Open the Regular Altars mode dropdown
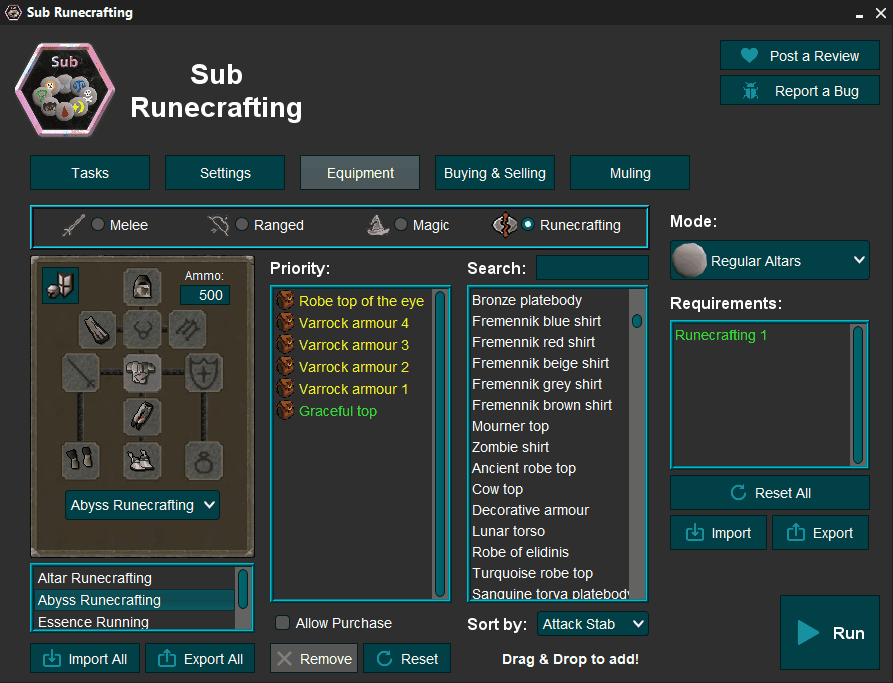Screen dimensions: 893x683 tap(769, 260)
